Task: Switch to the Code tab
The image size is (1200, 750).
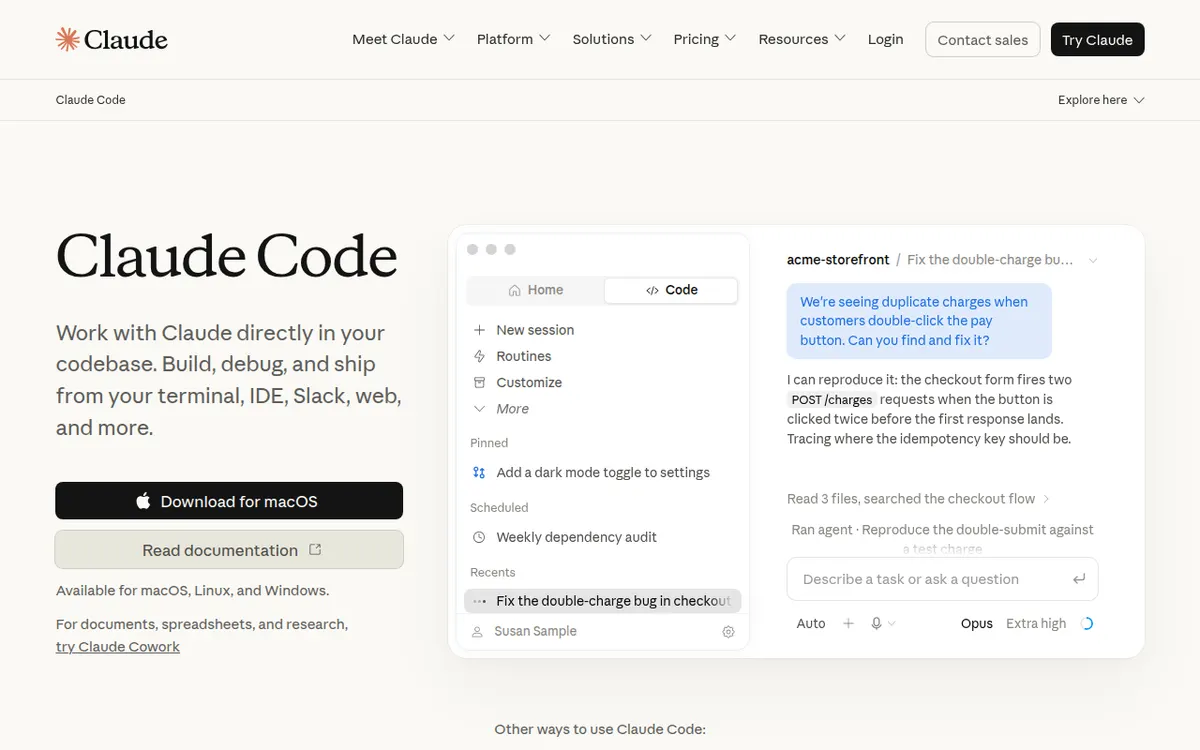Action: [671, 290]
